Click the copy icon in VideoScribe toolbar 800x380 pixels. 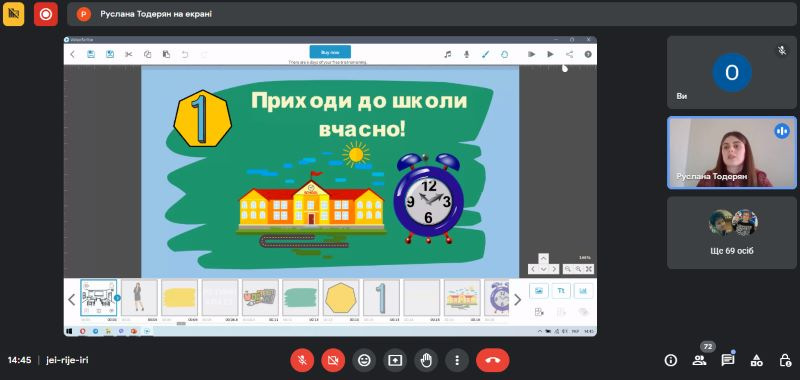coord(147,54)
